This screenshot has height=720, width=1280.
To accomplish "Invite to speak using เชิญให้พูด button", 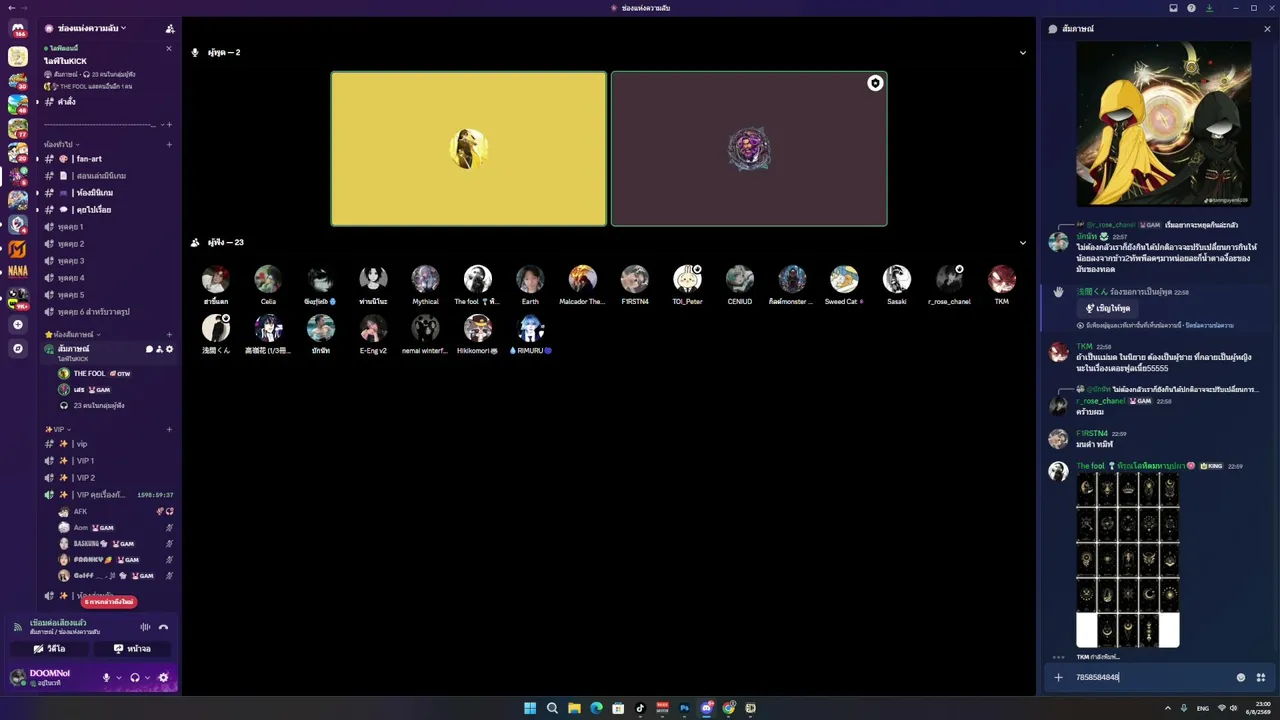I will tap(1109, 309).
